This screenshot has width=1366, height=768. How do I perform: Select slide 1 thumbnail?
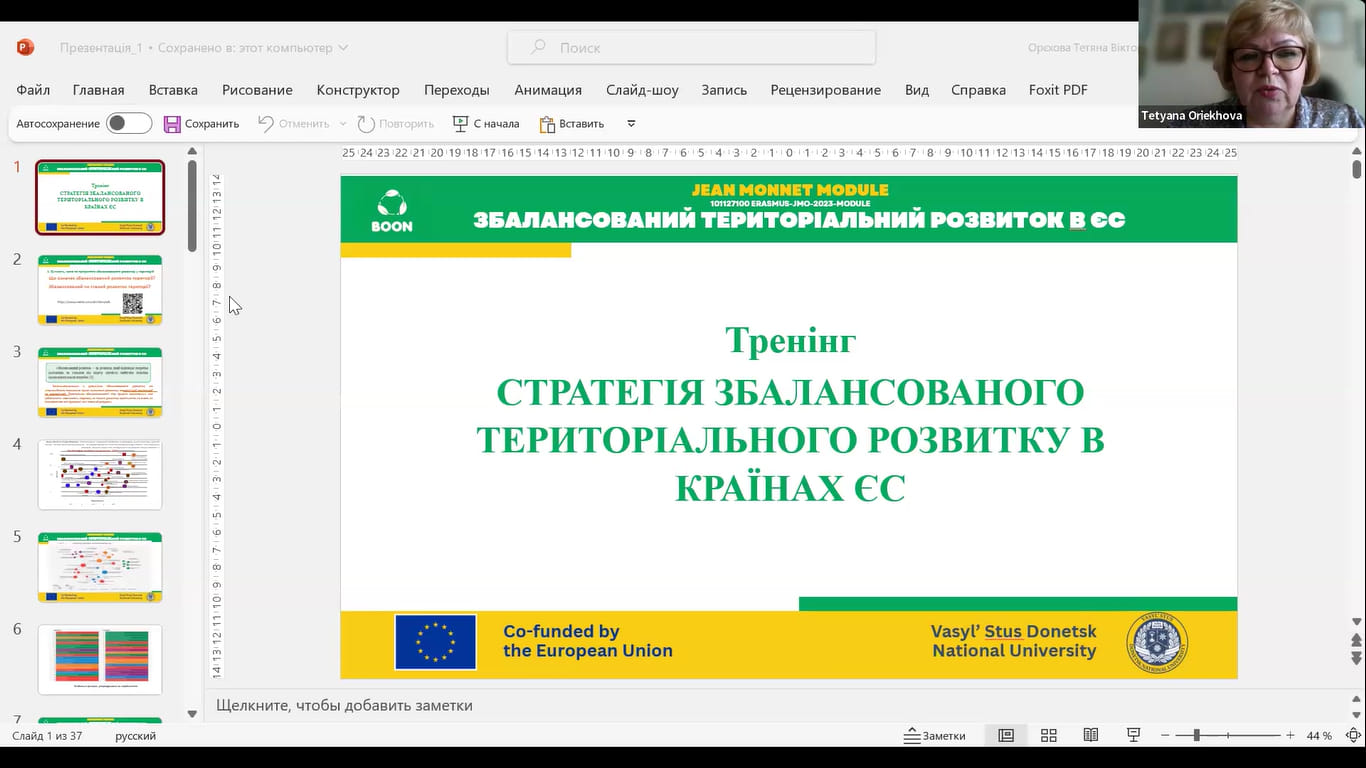pos(100,197)
